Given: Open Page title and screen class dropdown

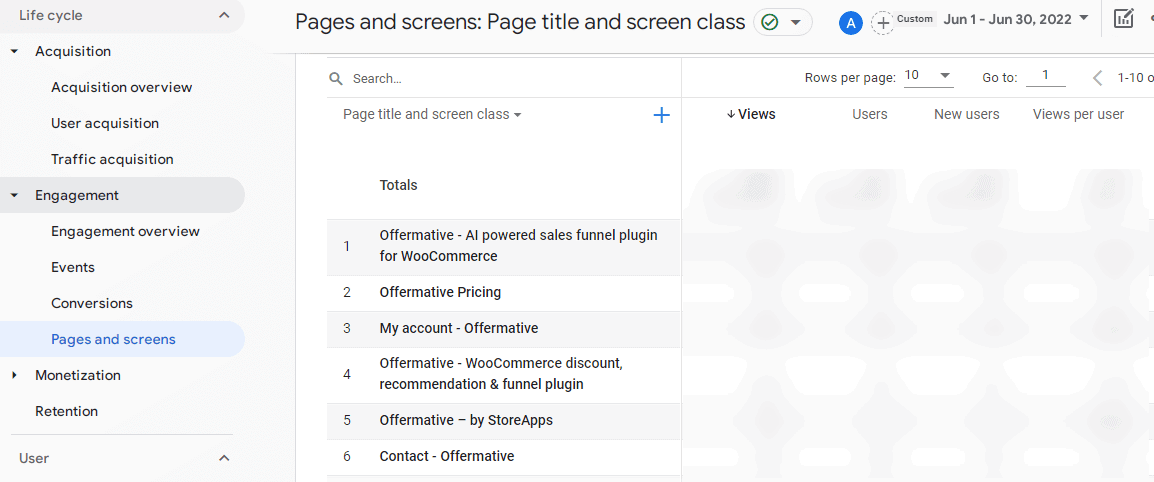Looking at the screenshot, I should pos(433,115).
